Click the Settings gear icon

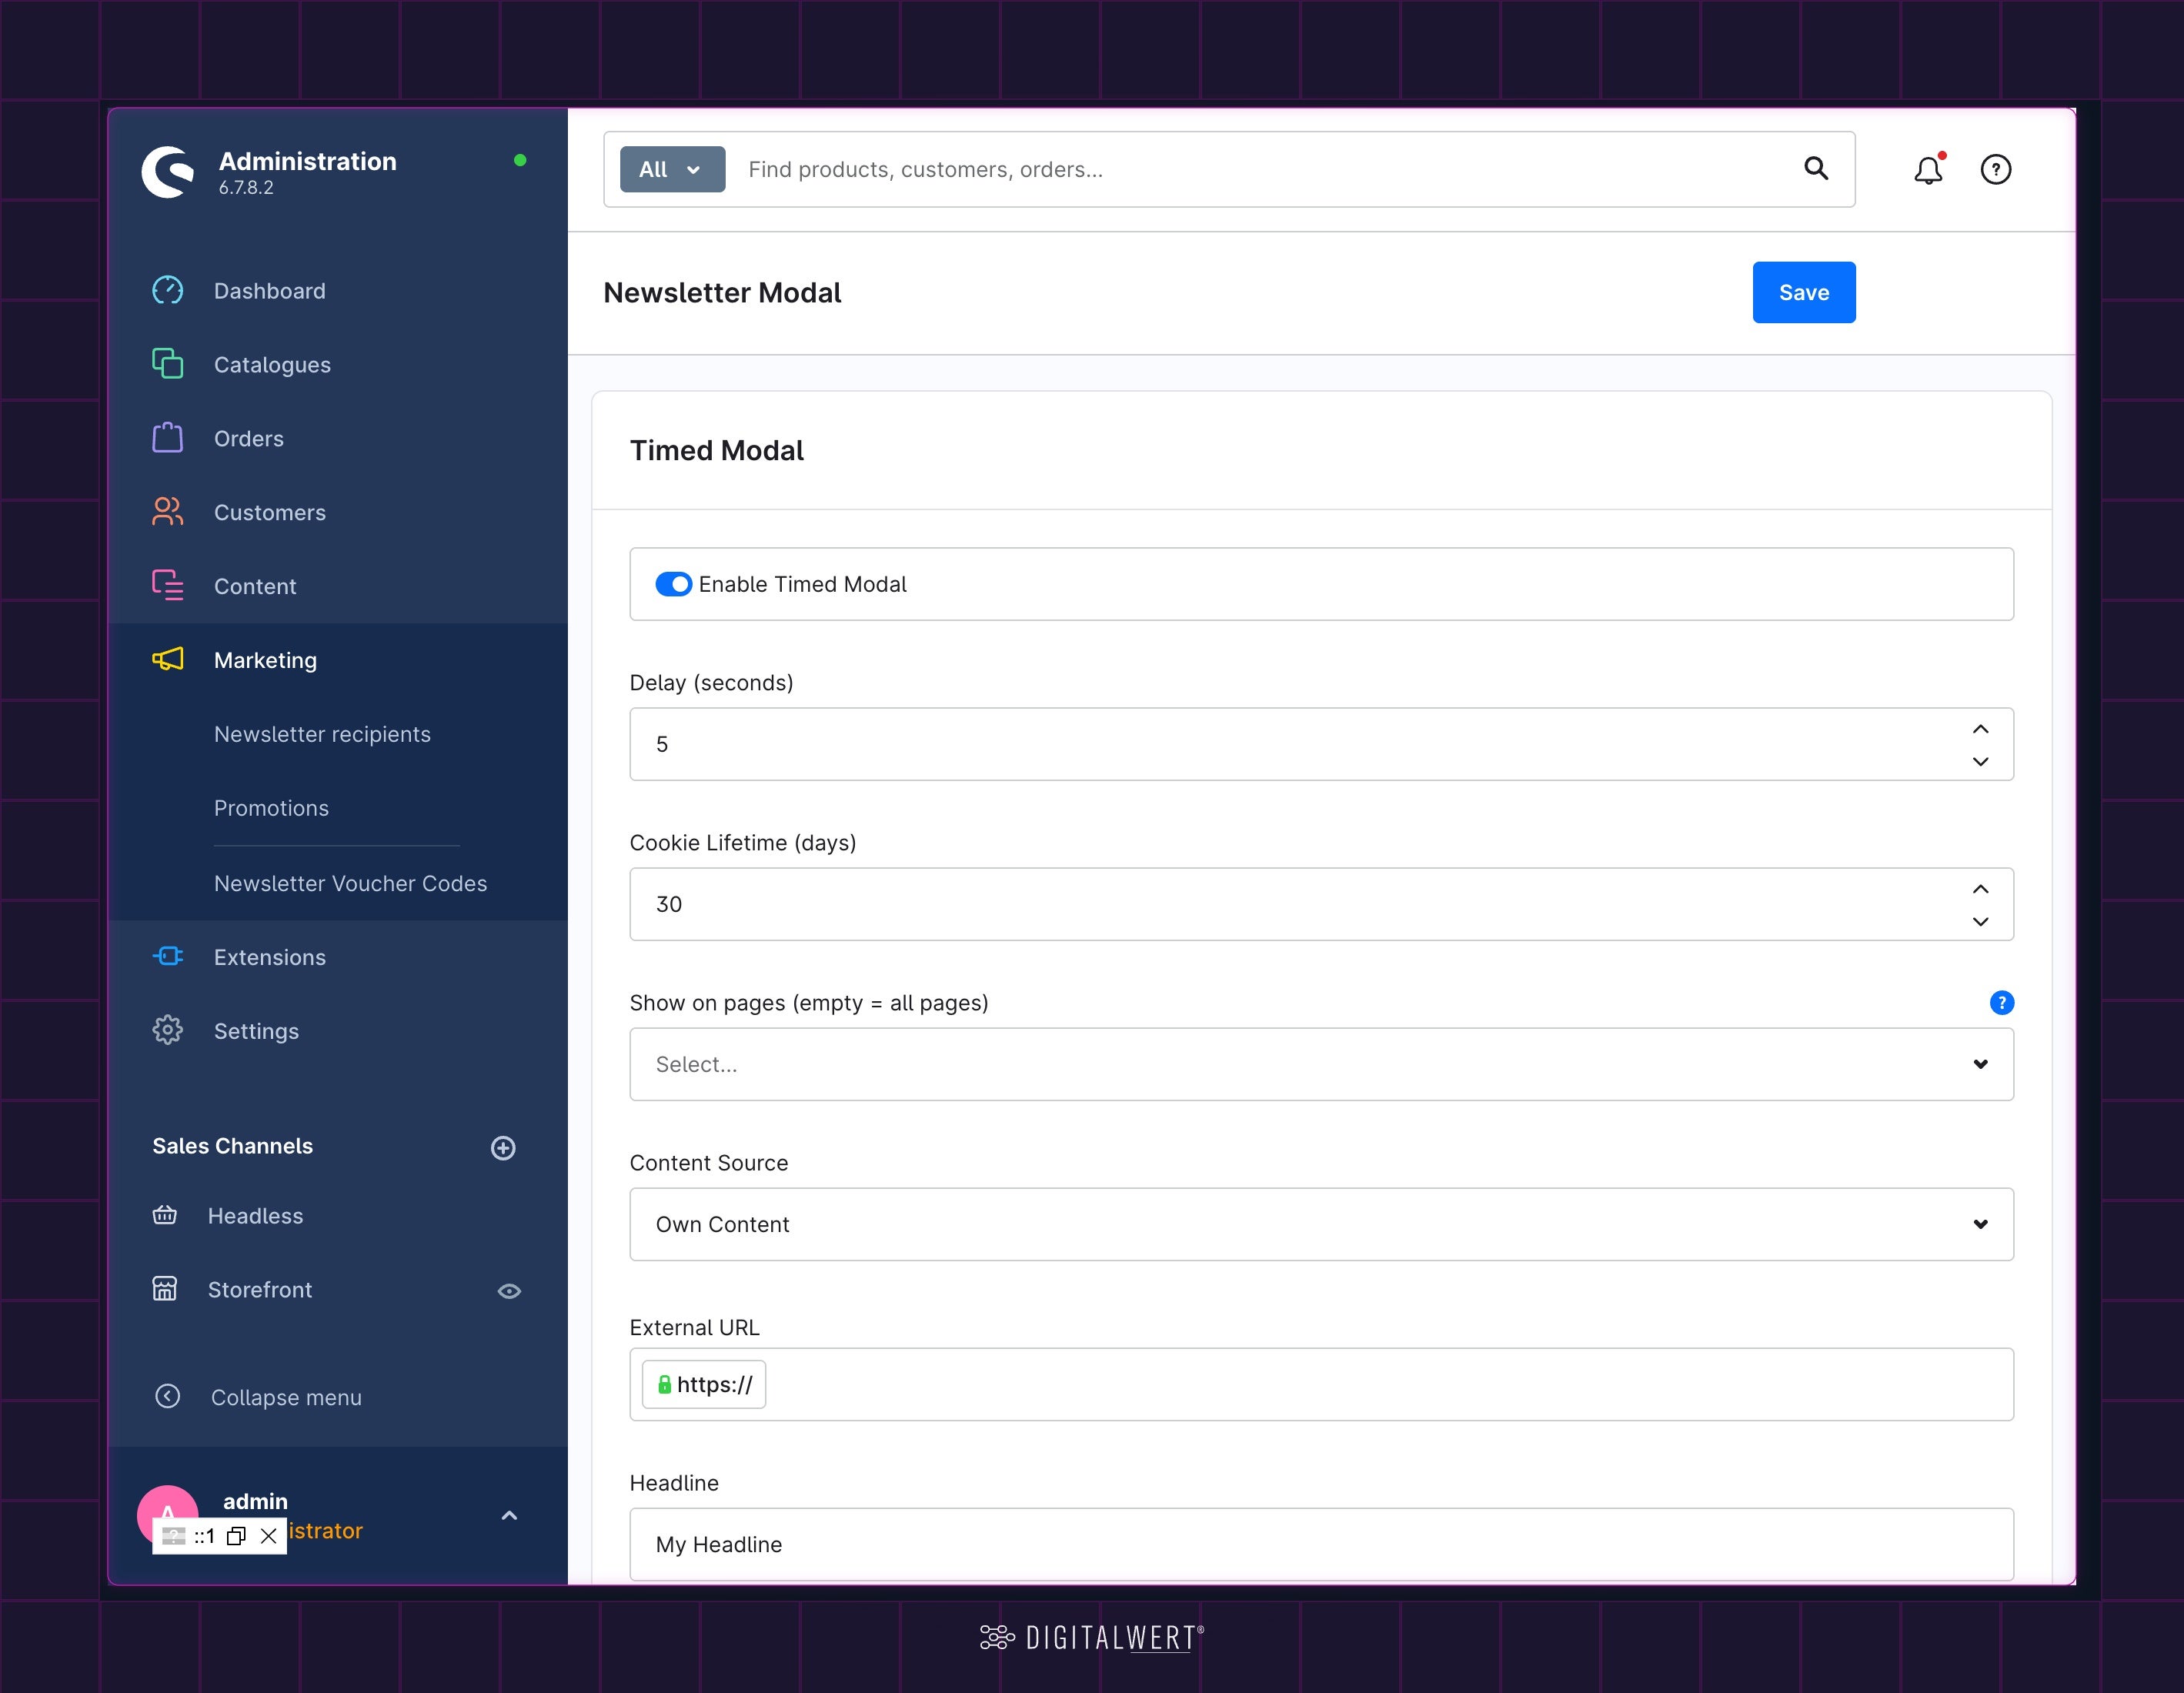167,1030
